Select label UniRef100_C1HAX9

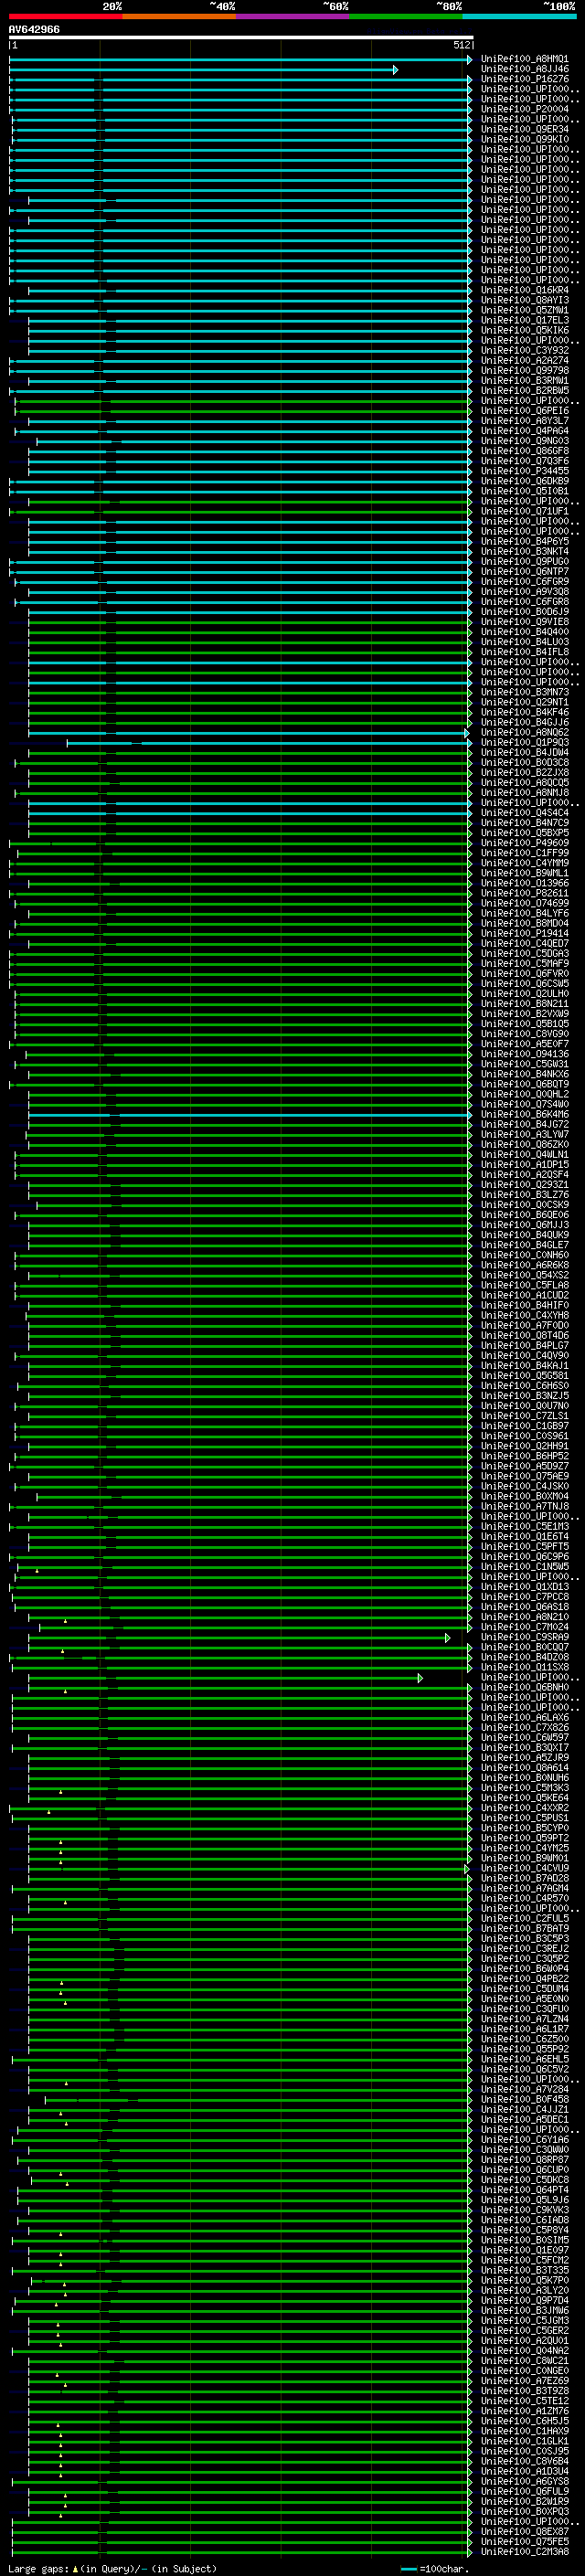524,2432
